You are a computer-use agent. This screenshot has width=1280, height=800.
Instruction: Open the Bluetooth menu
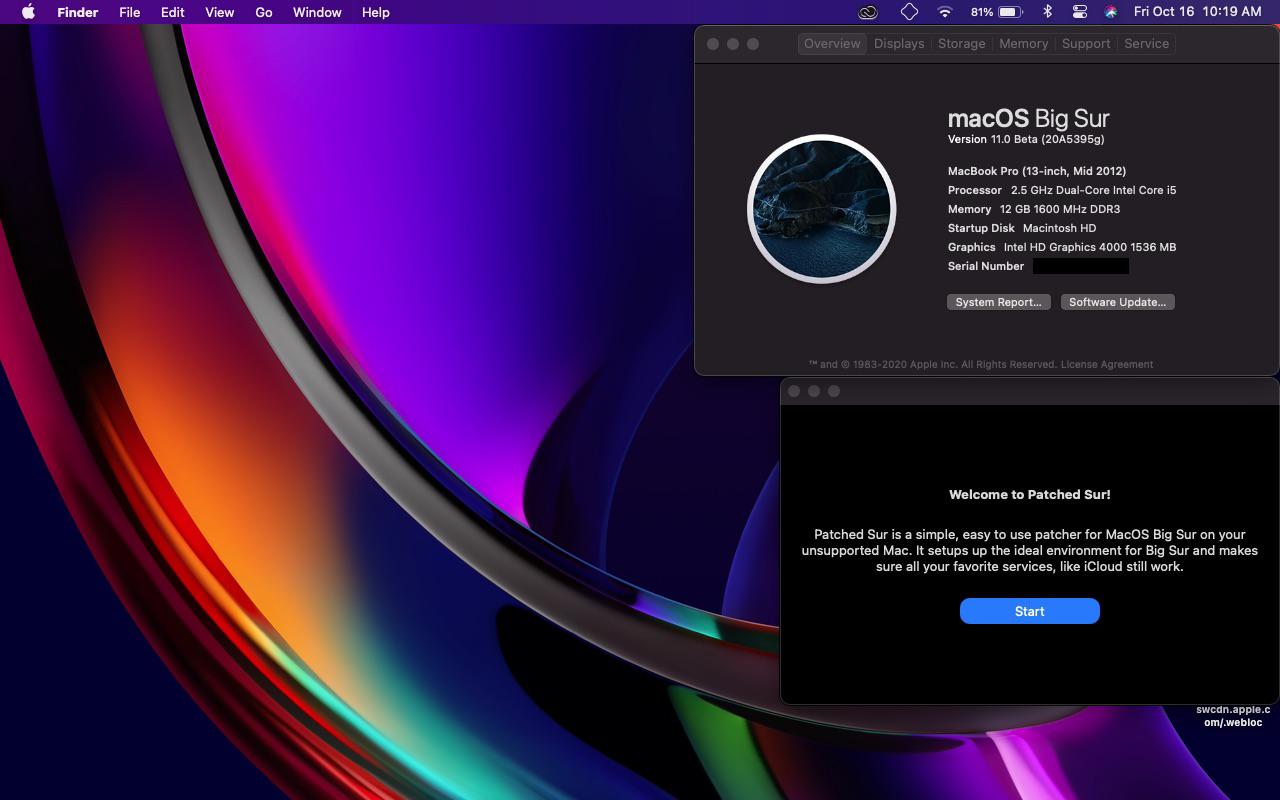[x=1048, y=12]
